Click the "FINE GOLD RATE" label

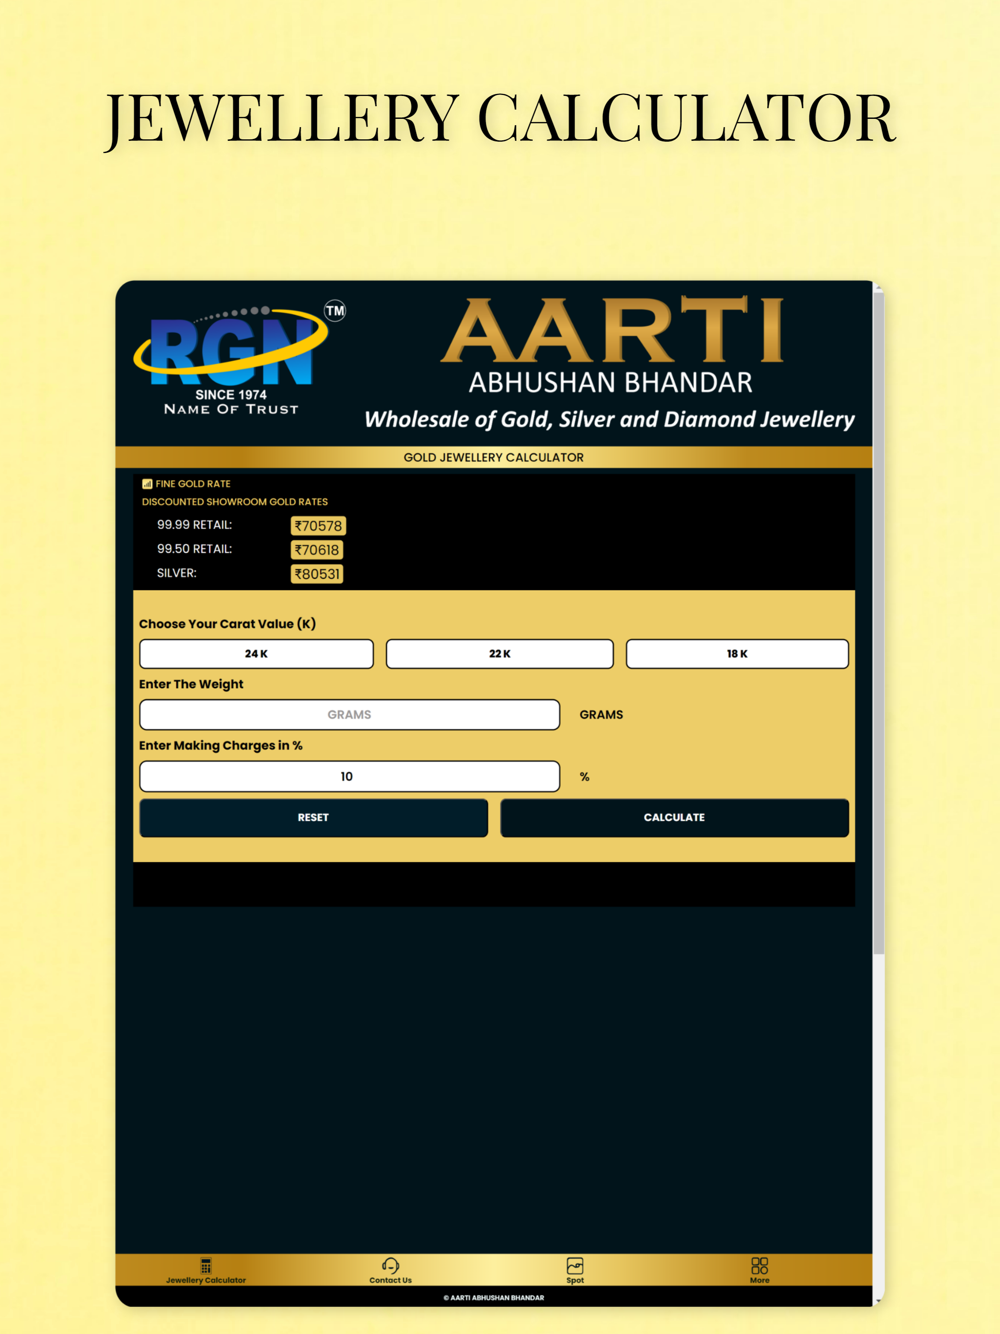pos(193,484)
